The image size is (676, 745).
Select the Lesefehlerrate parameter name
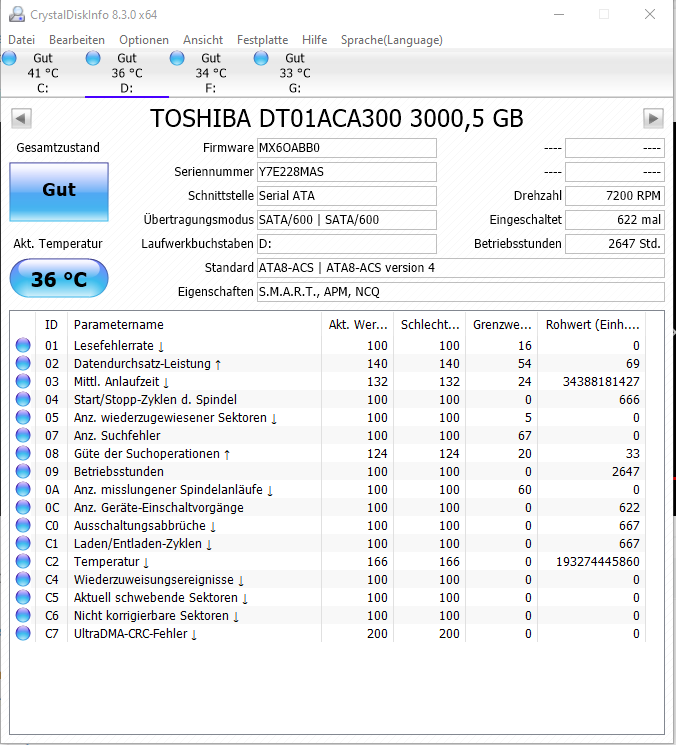[x=114, y=345]
